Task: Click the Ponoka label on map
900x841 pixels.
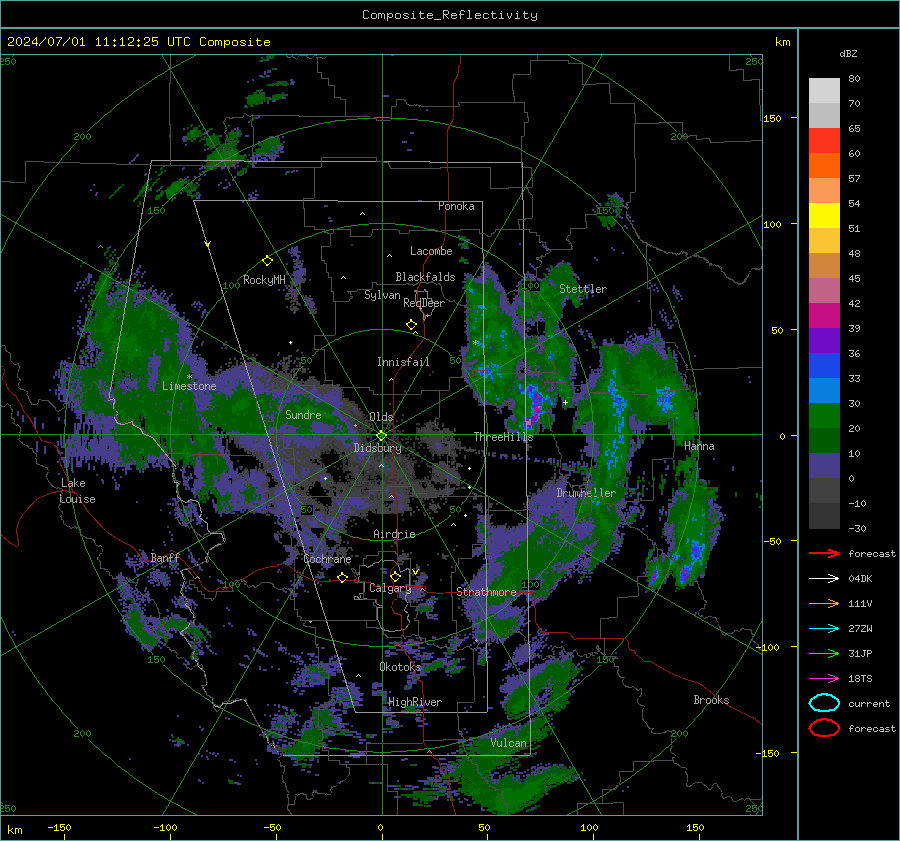Action: click(456, 206)
